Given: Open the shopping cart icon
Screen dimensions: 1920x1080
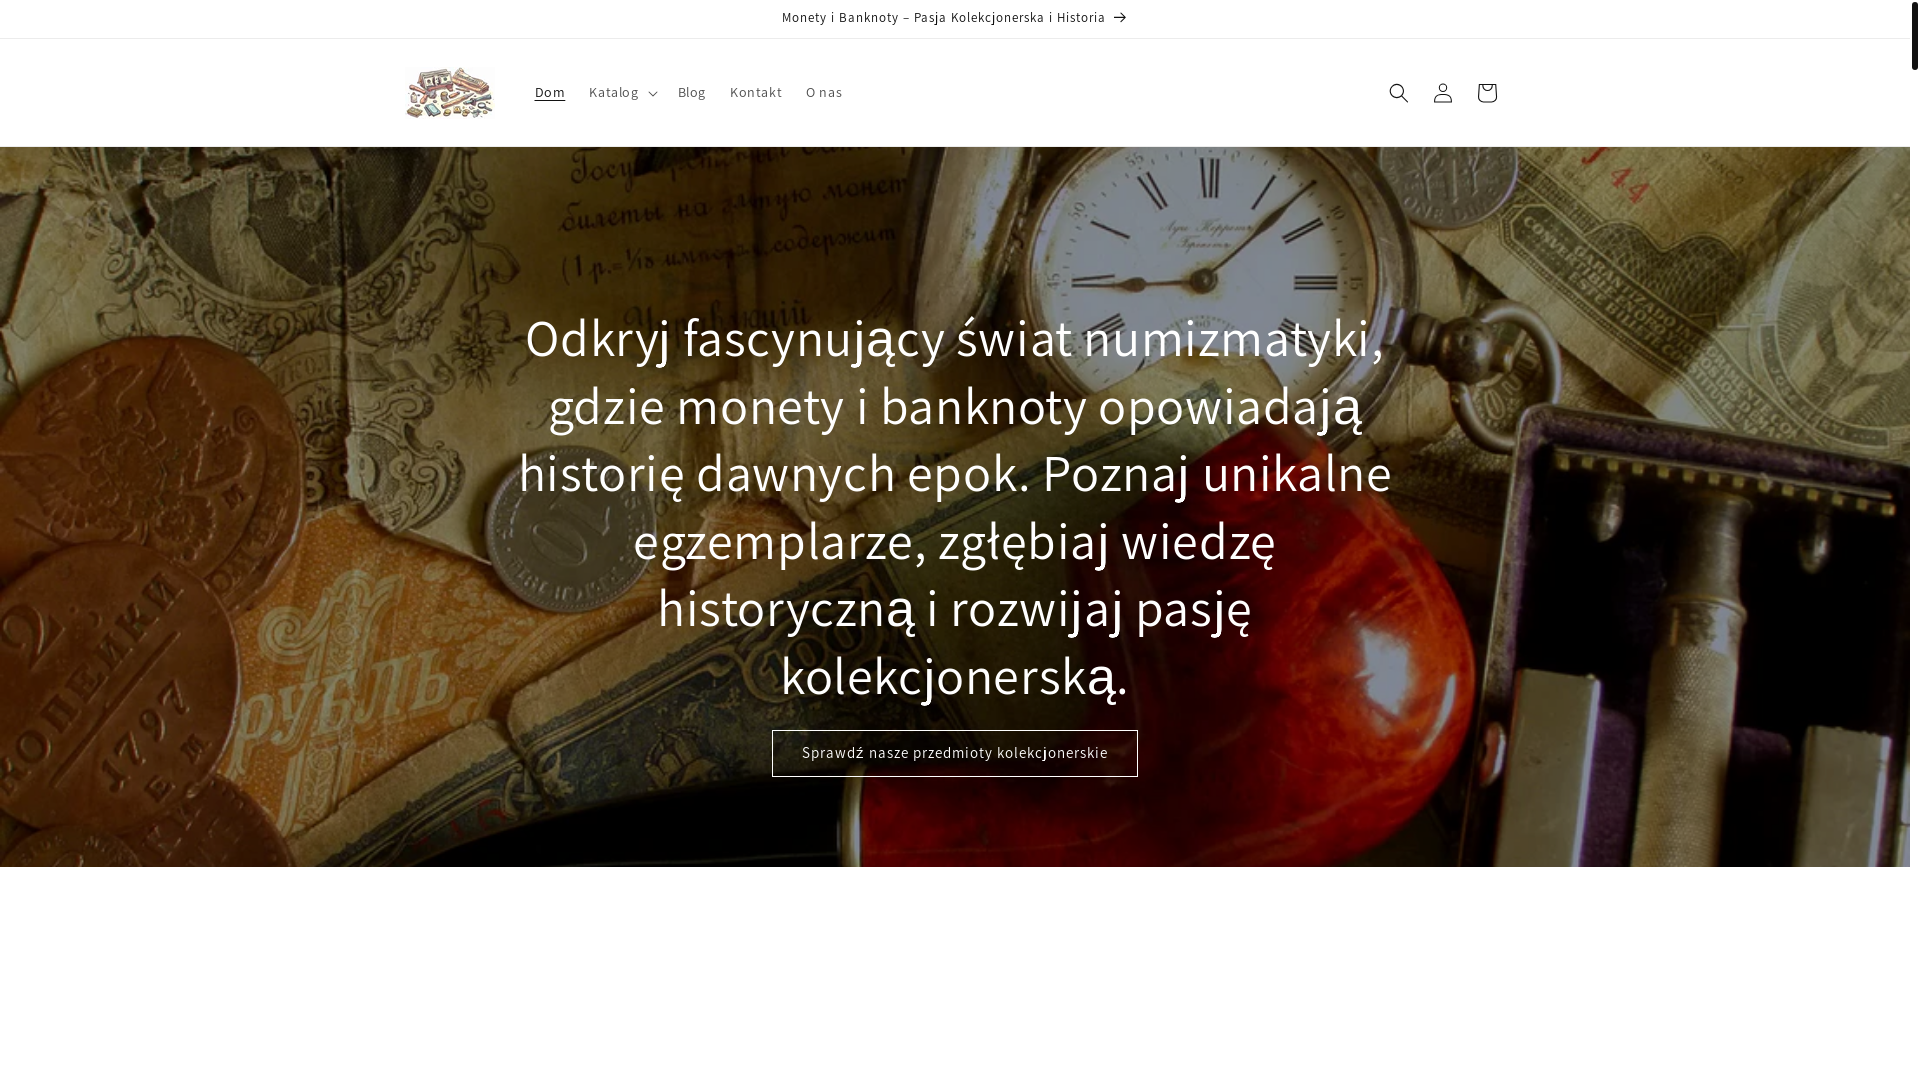Looking at the screenshot, I should [1486, 93].
